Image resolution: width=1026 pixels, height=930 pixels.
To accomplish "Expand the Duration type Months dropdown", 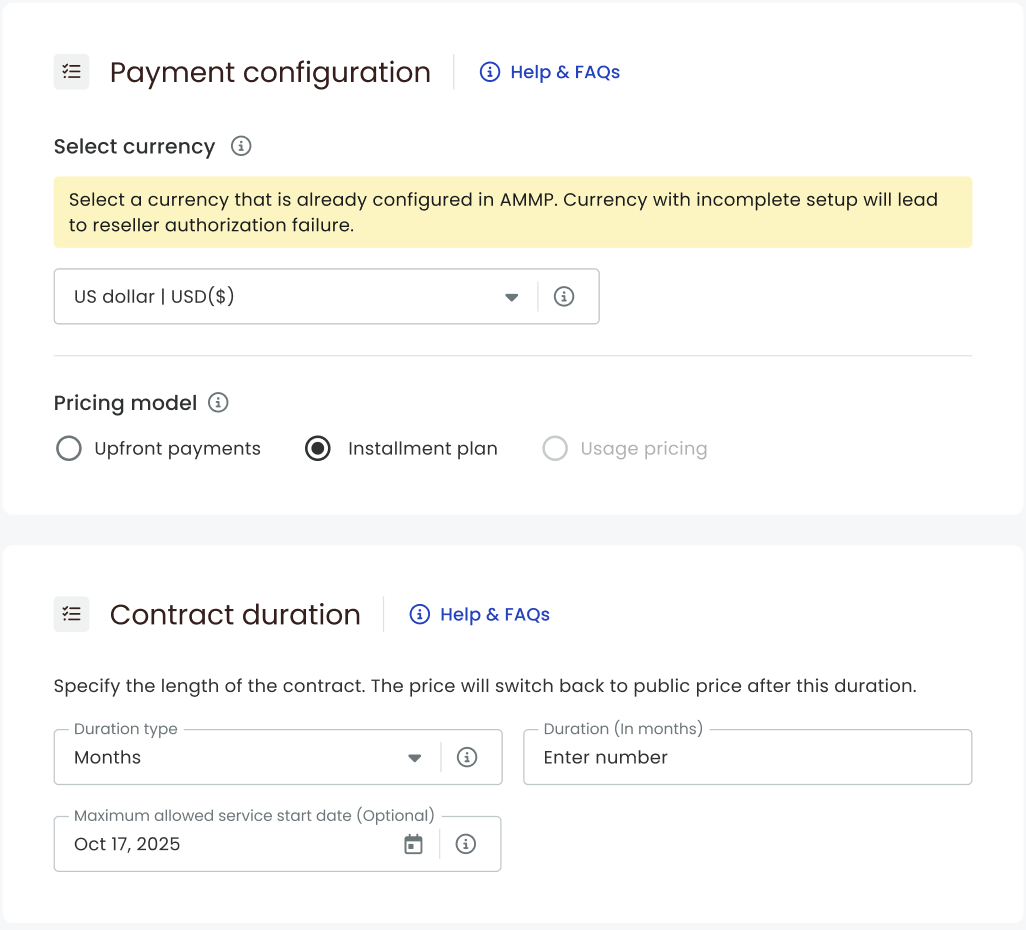I will click(247, 757).
